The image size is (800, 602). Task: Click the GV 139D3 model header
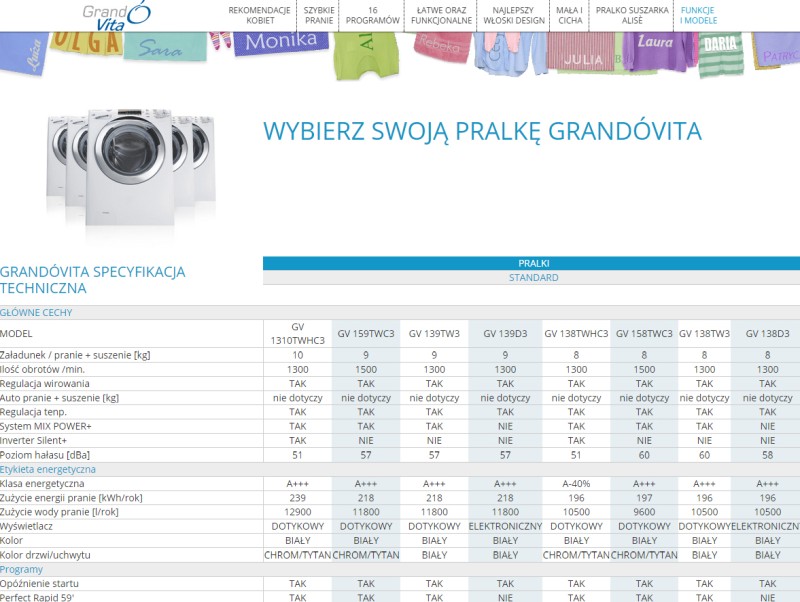[505, 334]
